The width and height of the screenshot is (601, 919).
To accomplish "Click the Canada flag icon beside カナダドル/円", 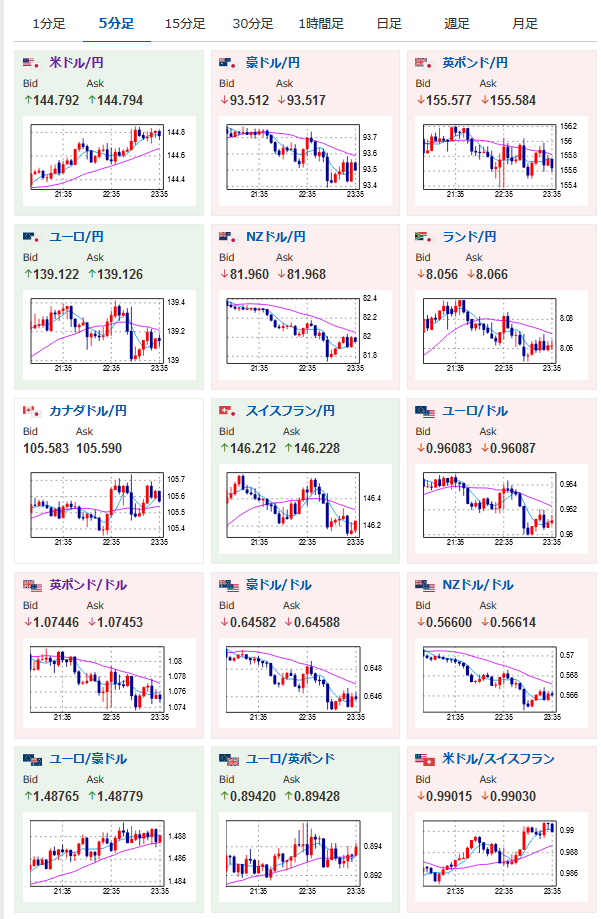I will point(31,410).
